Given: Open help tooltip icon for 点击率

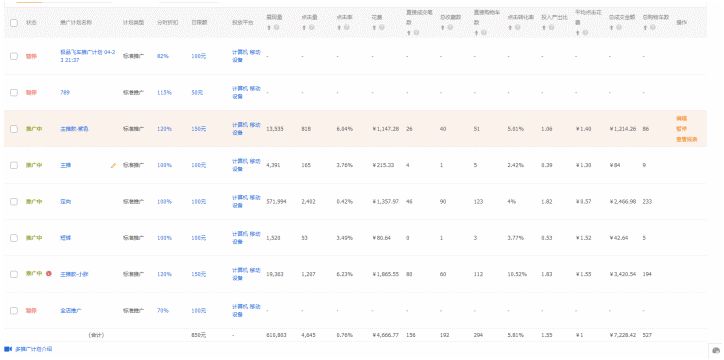Looking at the screenshot, I should pyautogui.click(x=347, y=28).
